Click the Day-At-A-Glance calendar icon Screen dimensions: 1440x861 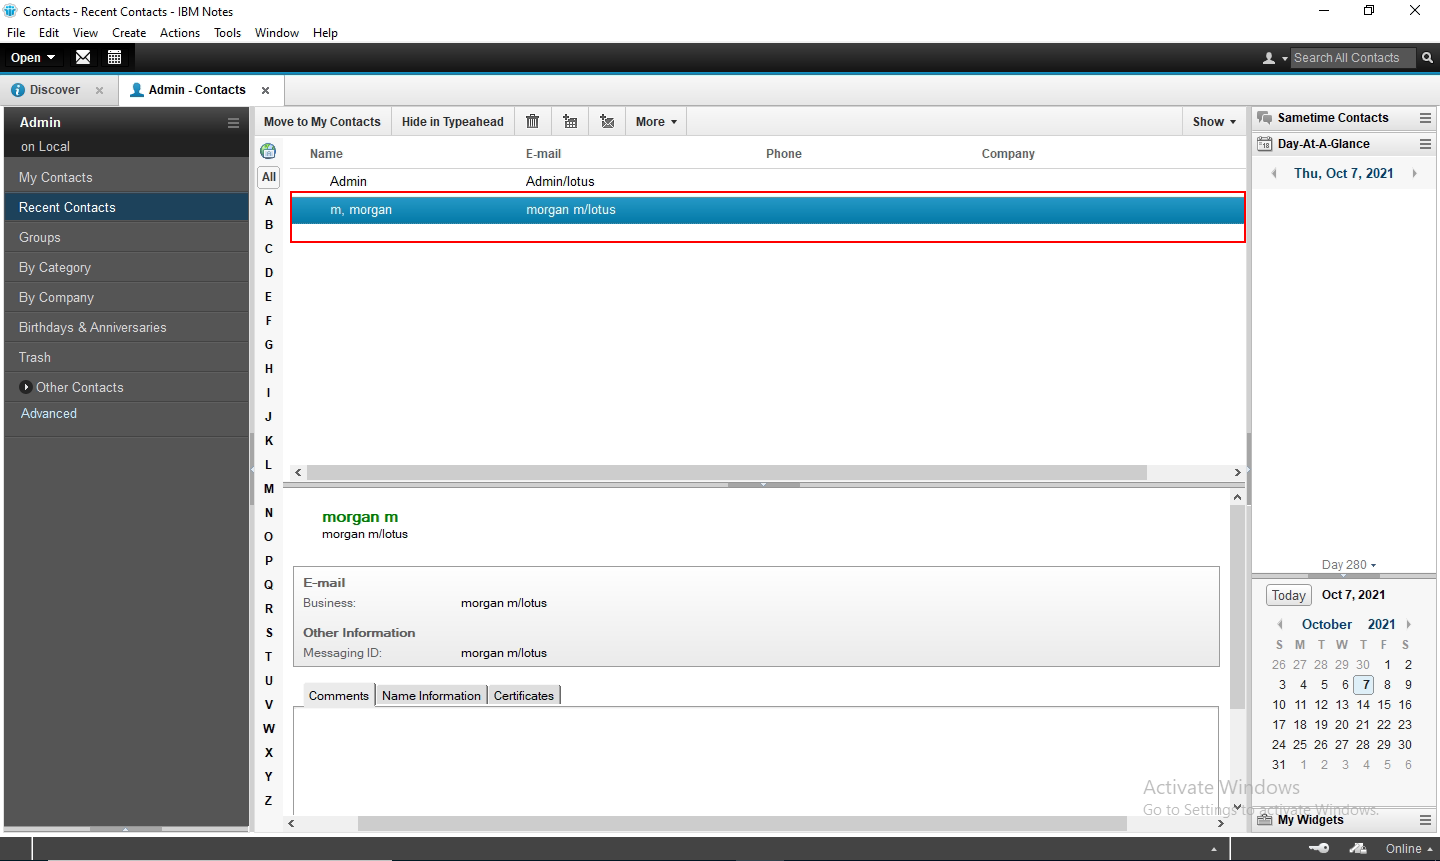click(x=1264, y=144)
